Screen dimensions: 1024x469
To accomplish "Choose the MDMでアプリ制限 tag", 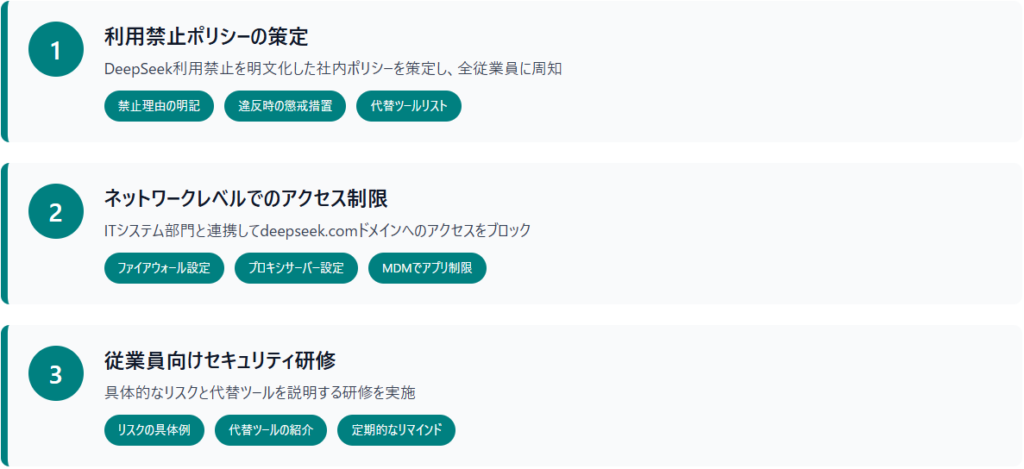I will (427, 269).
